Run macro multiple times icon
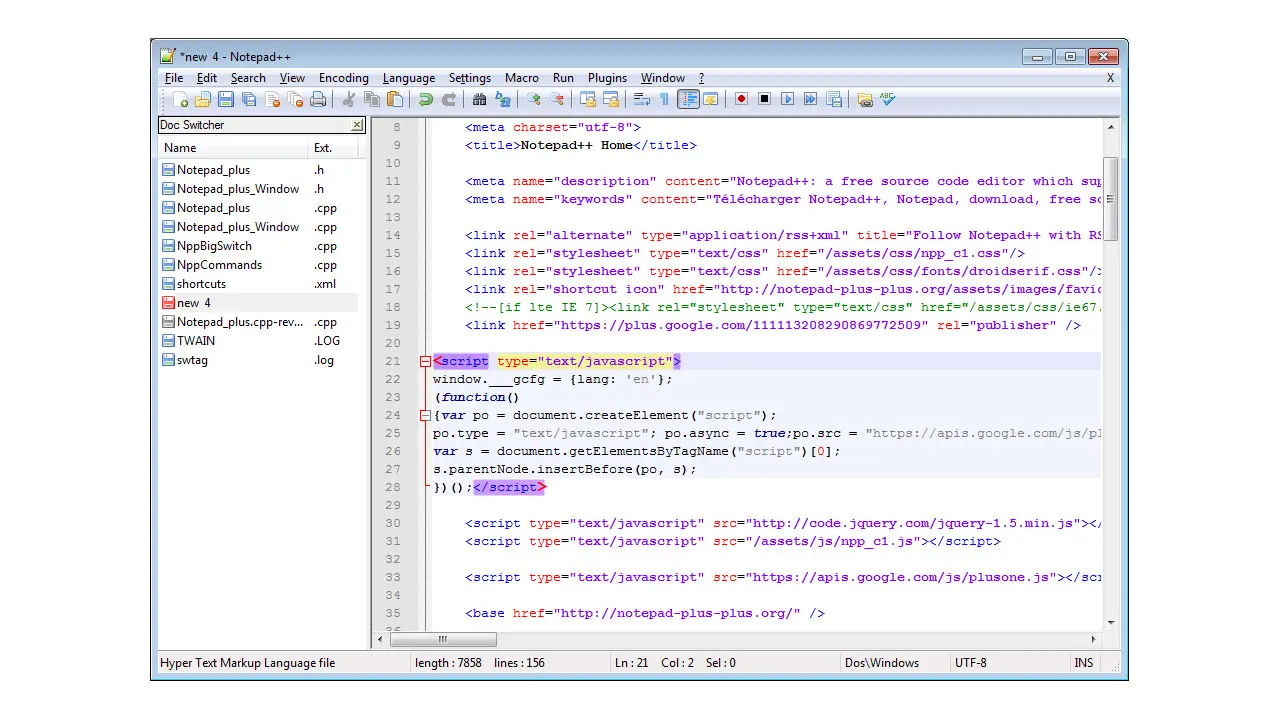 811,99
